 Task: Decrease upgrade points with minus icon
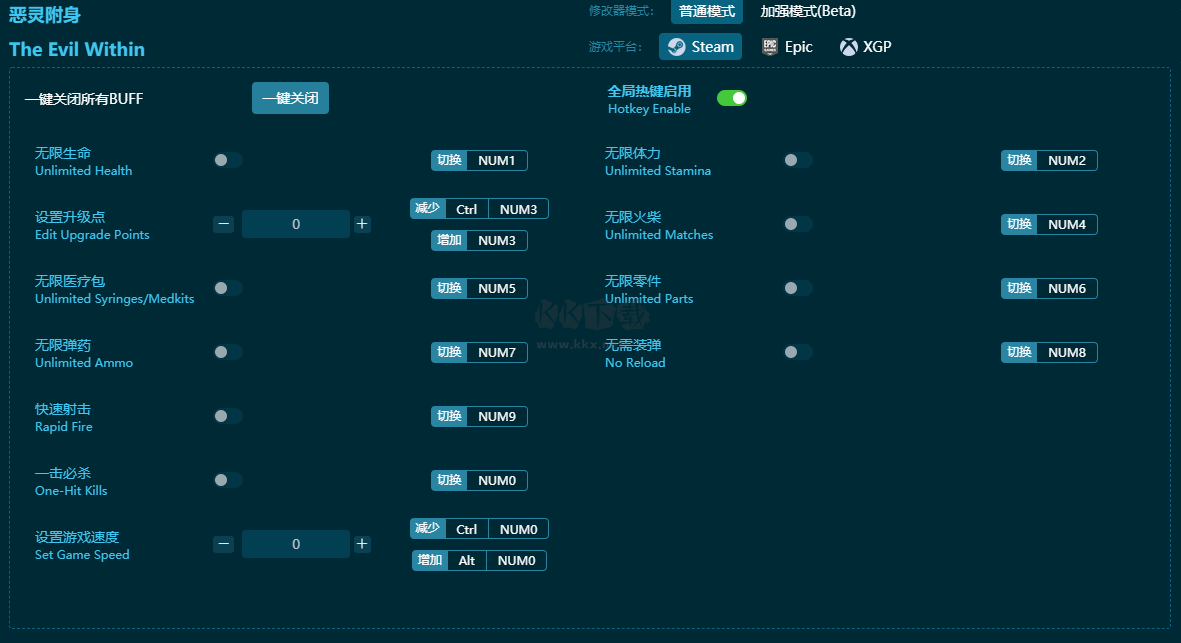[224, 224]
